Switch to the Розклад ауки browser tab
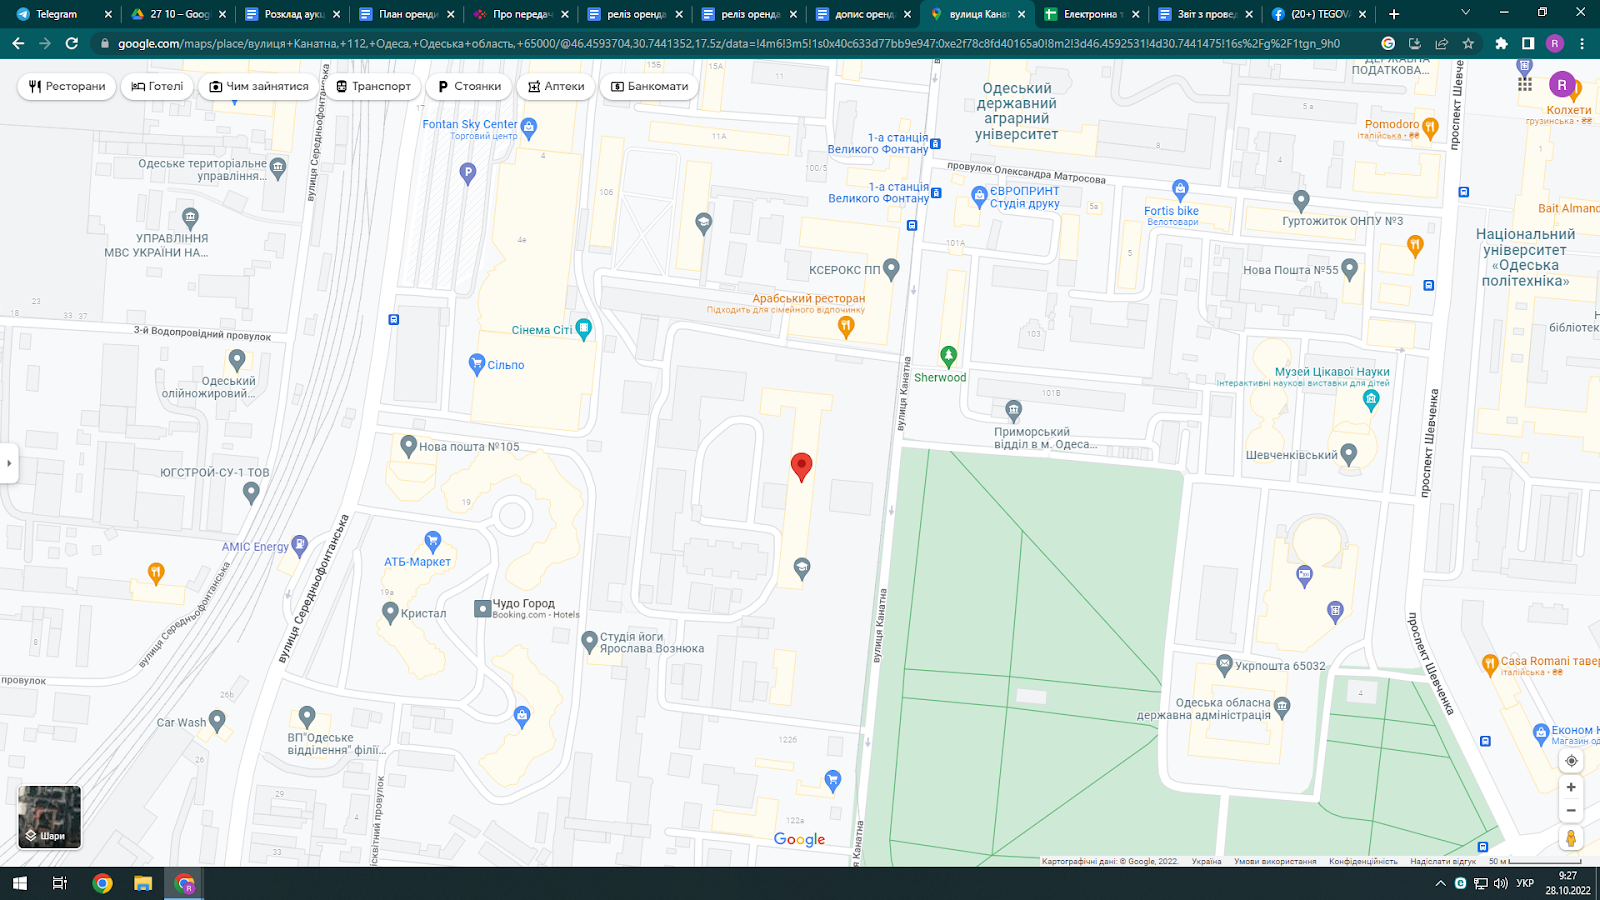The height and width of the screenshot is (900, 1600). [293, 14]
